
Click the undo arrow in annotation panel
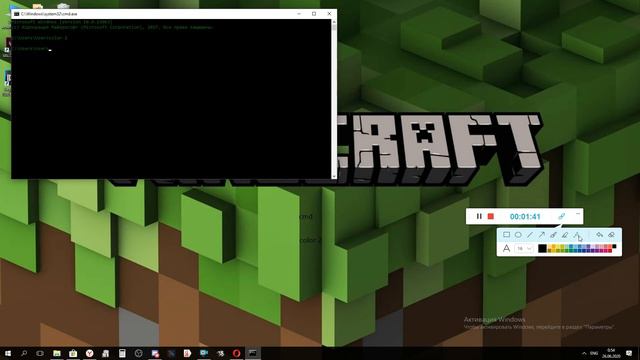(x=599, y=235)
